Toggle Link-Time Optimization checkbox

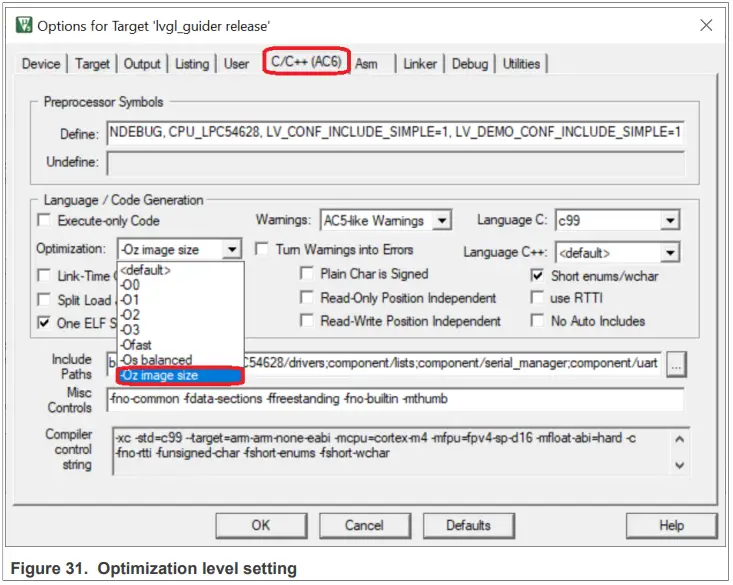[x=44, y=275]
